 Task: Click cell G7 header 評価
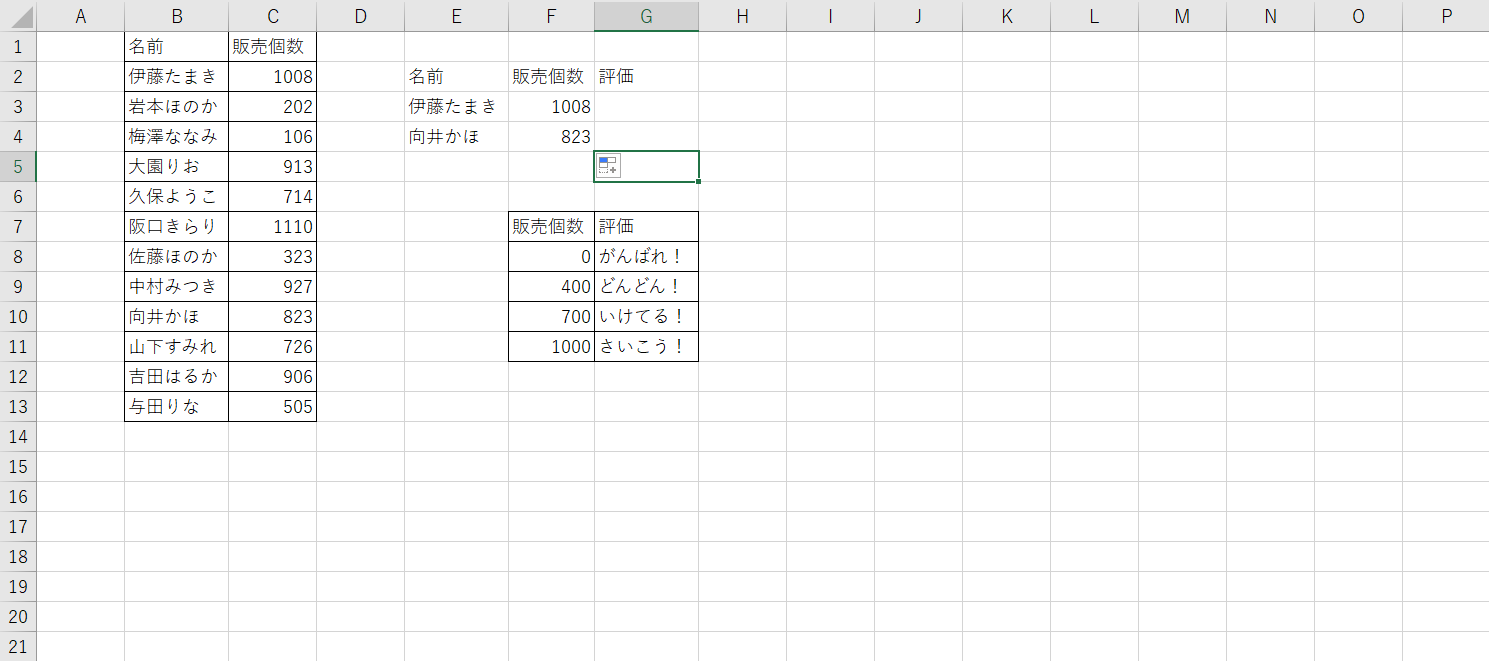point(646,227)
